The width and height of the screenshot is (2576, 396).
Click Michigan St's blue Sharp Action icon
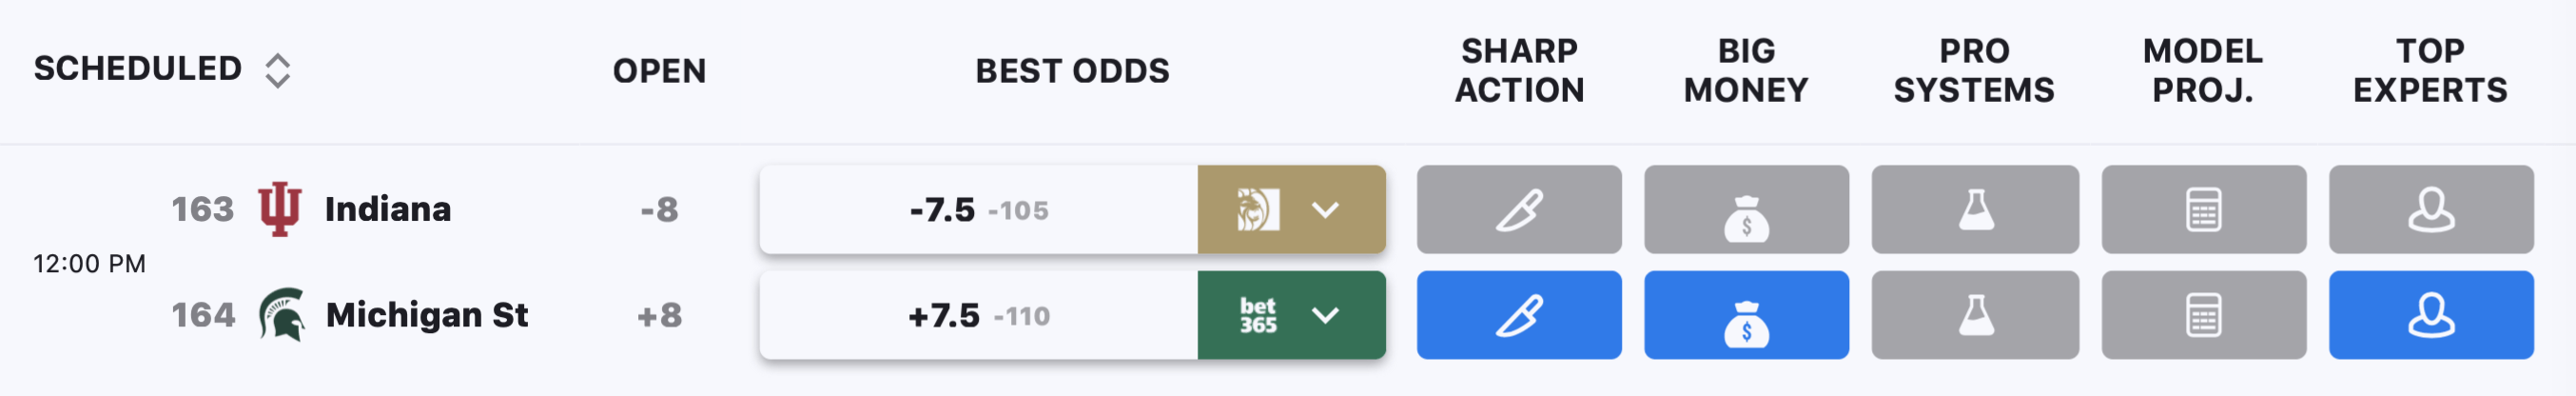coord(1519,315)
